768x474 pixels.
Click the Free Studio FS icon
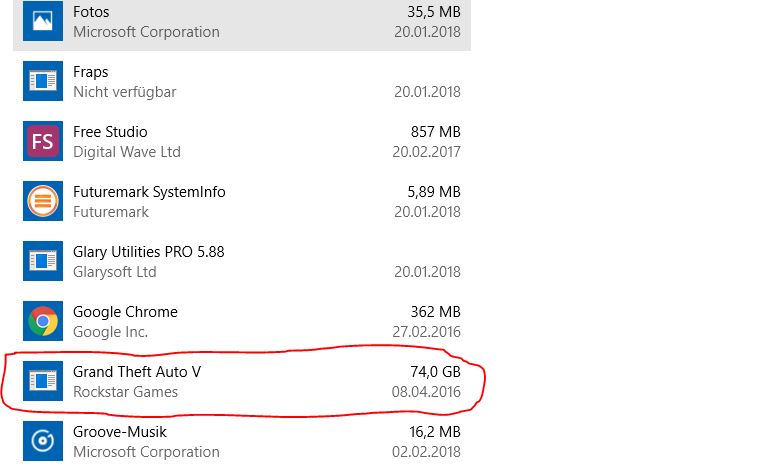(43, 141)
